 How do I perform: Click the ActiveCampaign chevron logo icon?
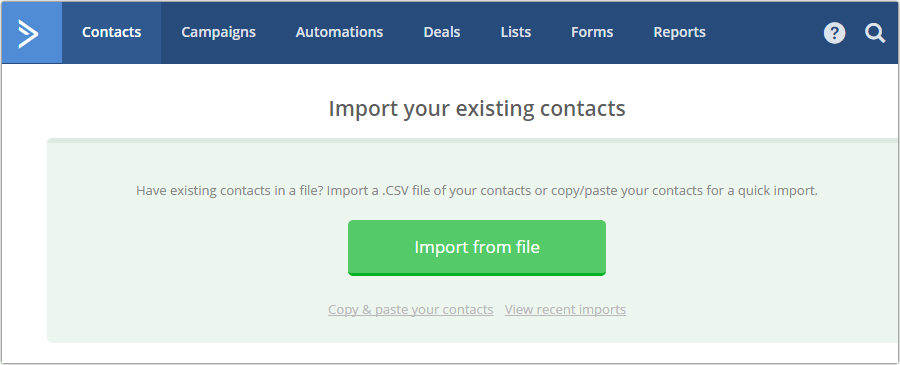(x=28, y=33)
